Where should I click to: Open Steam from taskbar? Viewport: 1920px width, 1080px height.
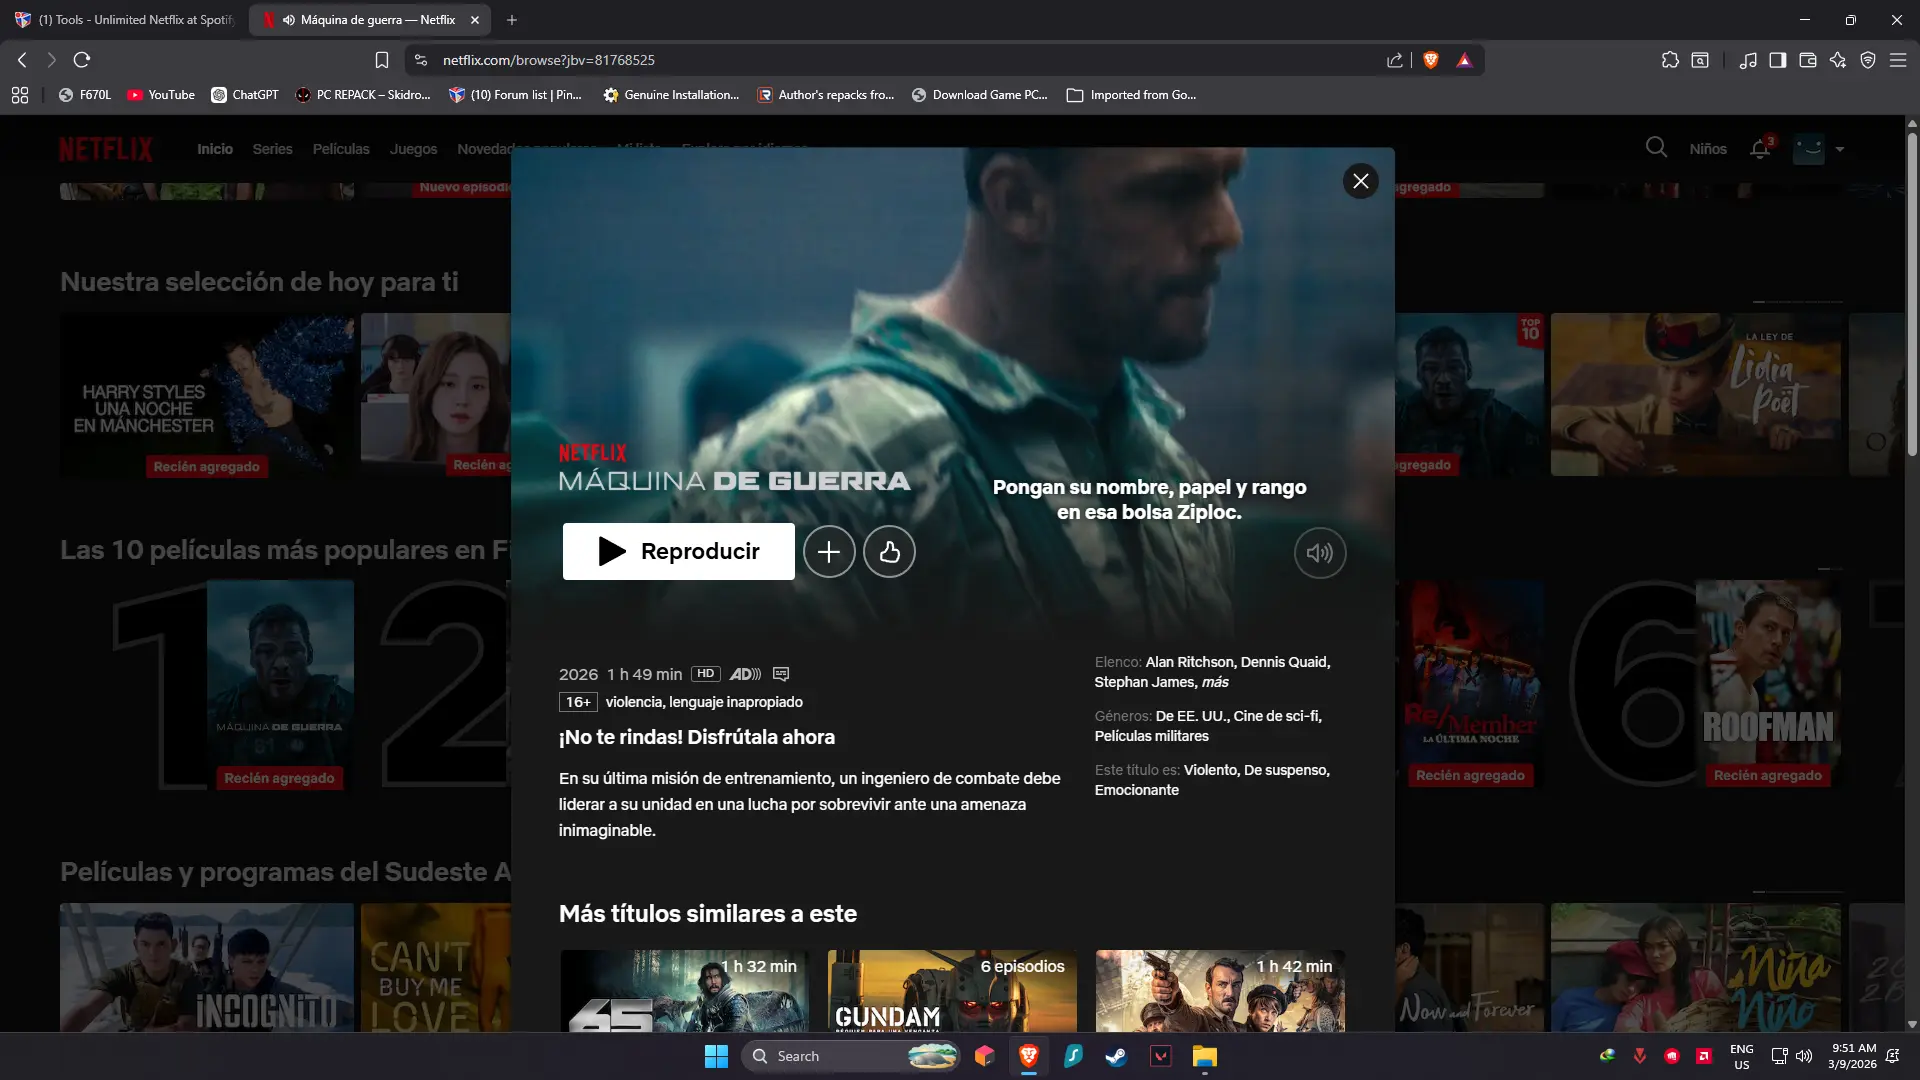click(1116, 1056)
